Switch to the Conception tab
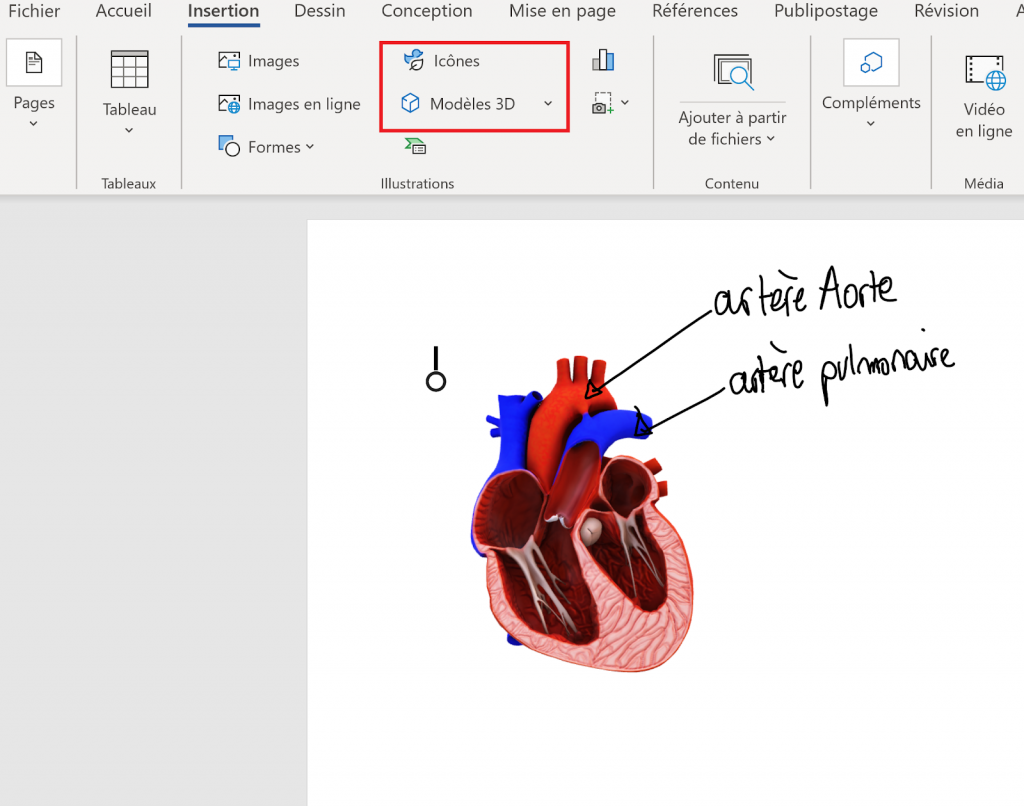Screen dimensions: 1024x806 coord(426,11)
